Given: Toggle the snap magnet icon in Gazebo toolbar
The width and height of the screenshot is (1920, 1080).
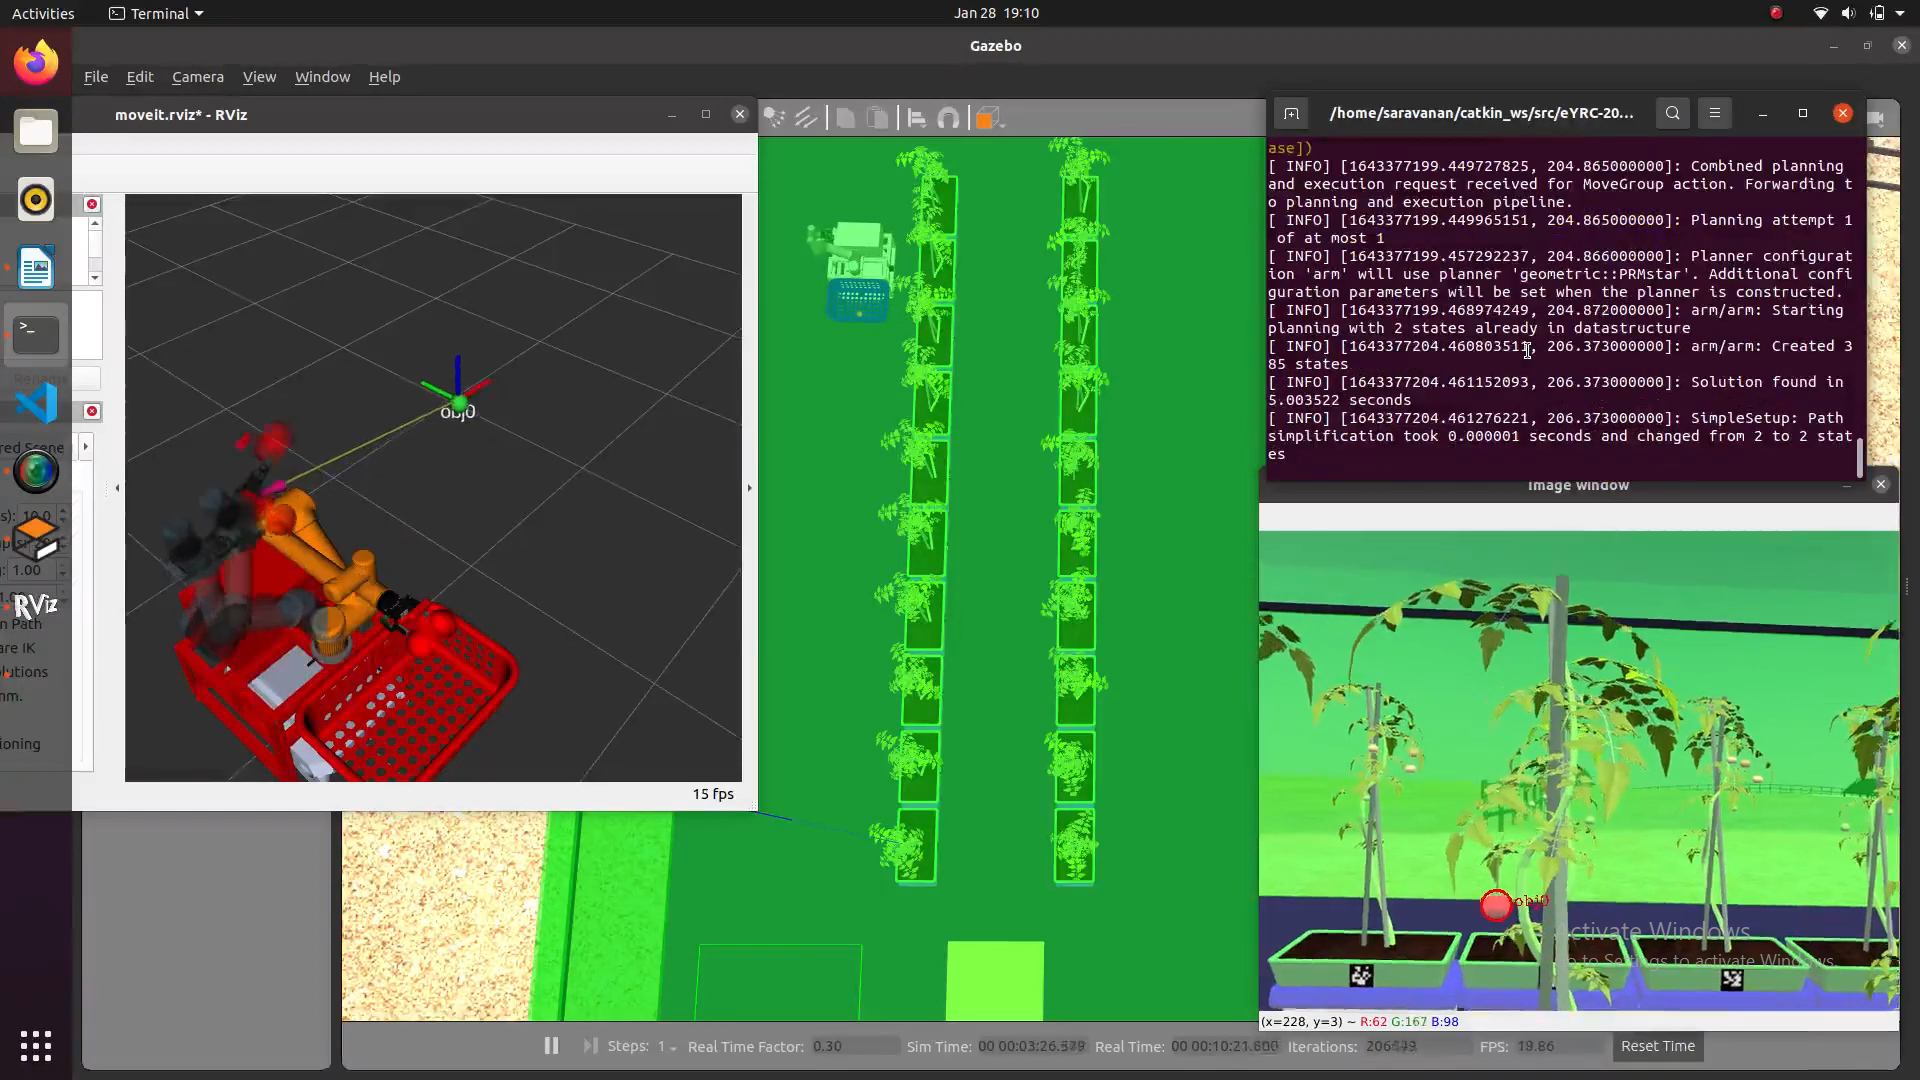Looking at the screenshot, I should (948, 118).
